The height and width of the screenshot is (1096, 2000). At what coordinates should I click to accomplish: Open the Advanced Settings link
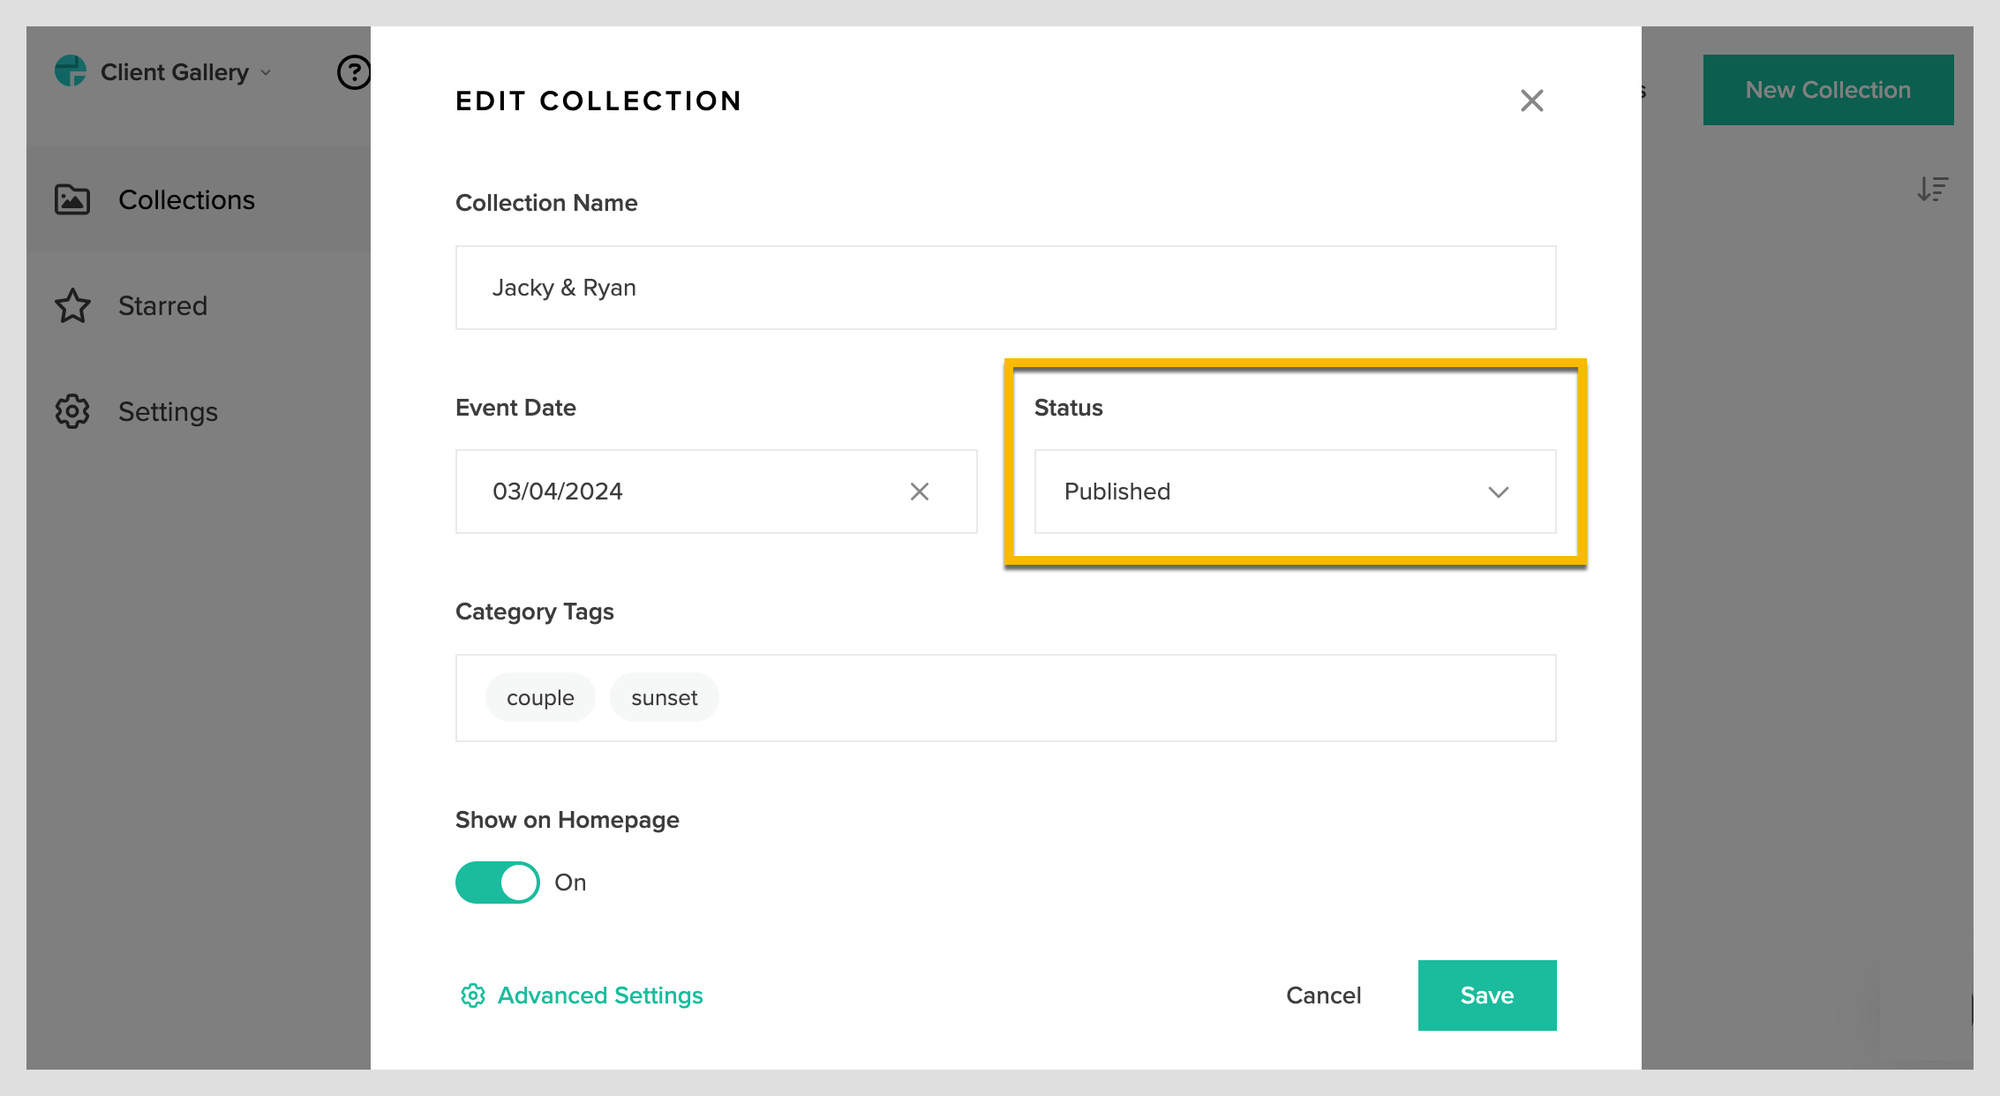pyautogui.click(x=600, y=995)
